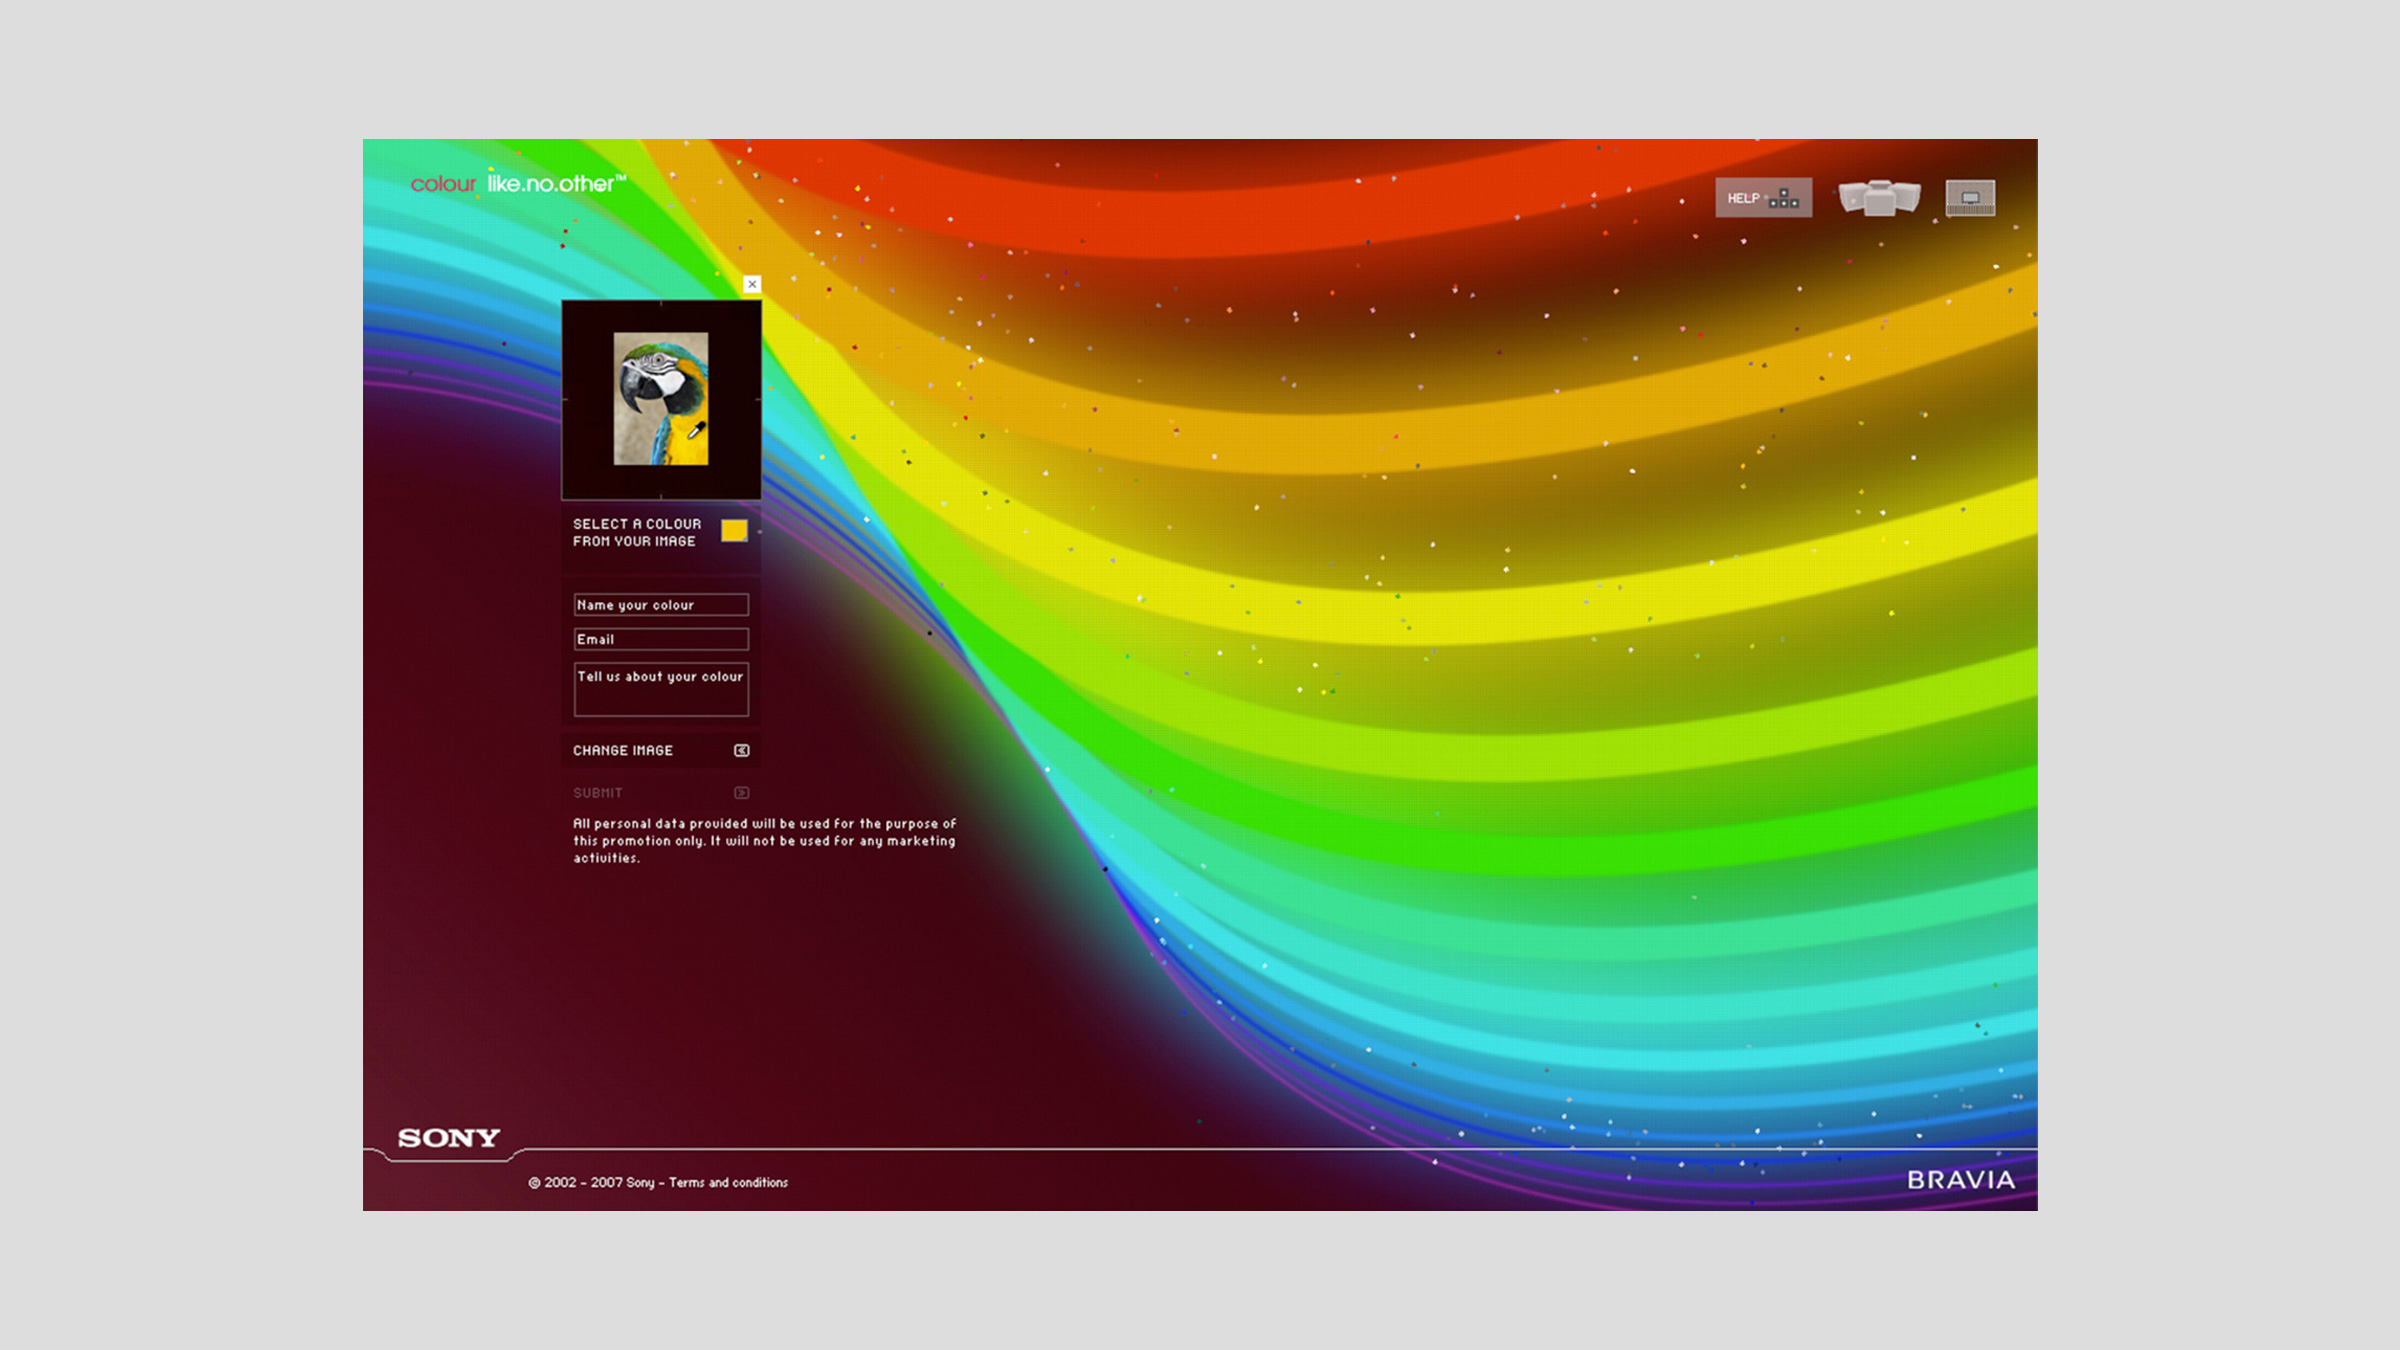The height and width of the screenshot is (1350, 2400).
Task: Click the arrow-keys icon beside HELP
Action: (1783, 198)
